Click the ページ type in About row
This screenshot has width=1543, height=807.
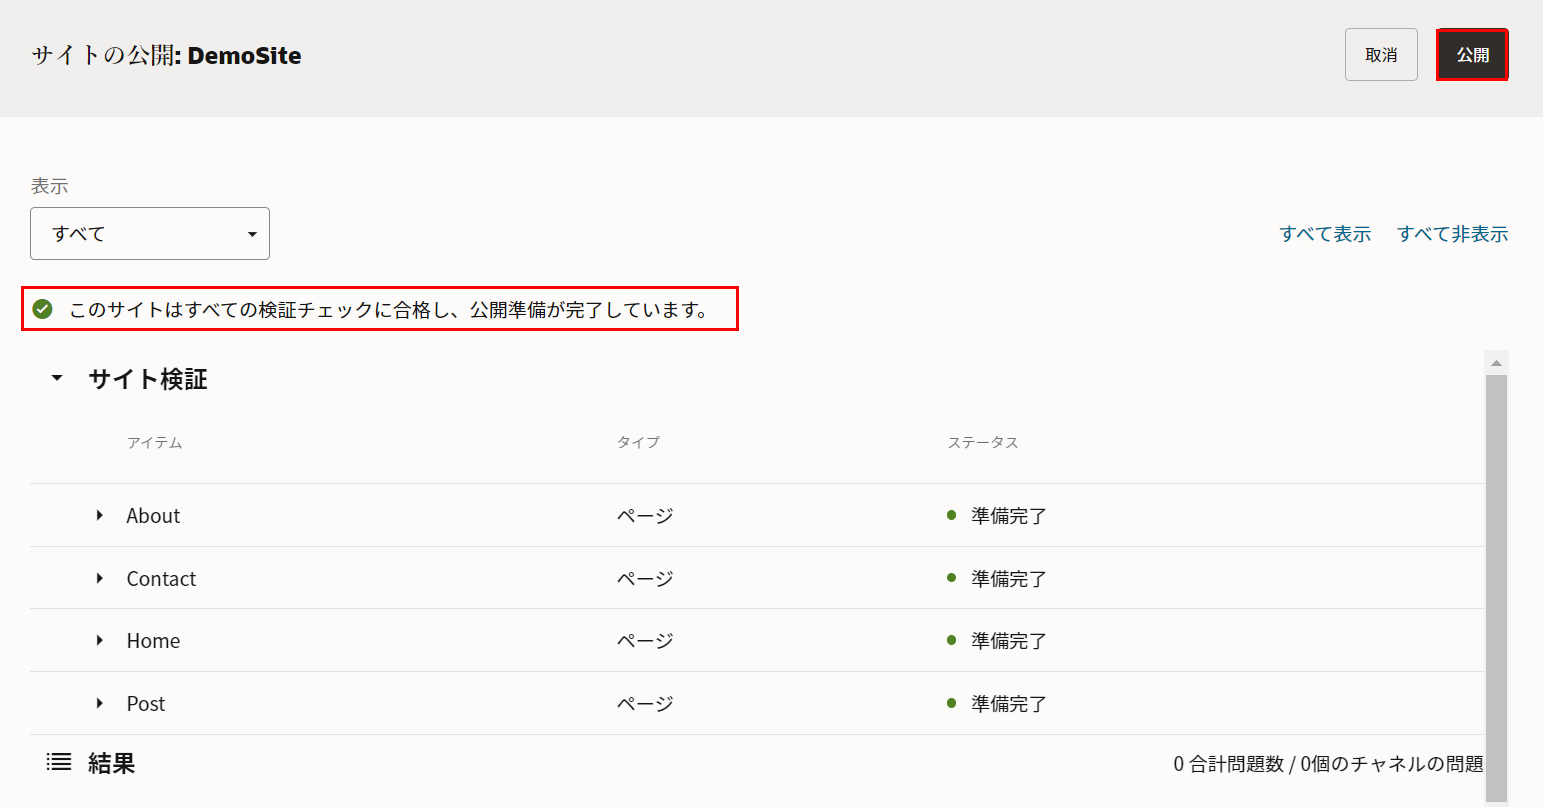(x=645, y=516)
